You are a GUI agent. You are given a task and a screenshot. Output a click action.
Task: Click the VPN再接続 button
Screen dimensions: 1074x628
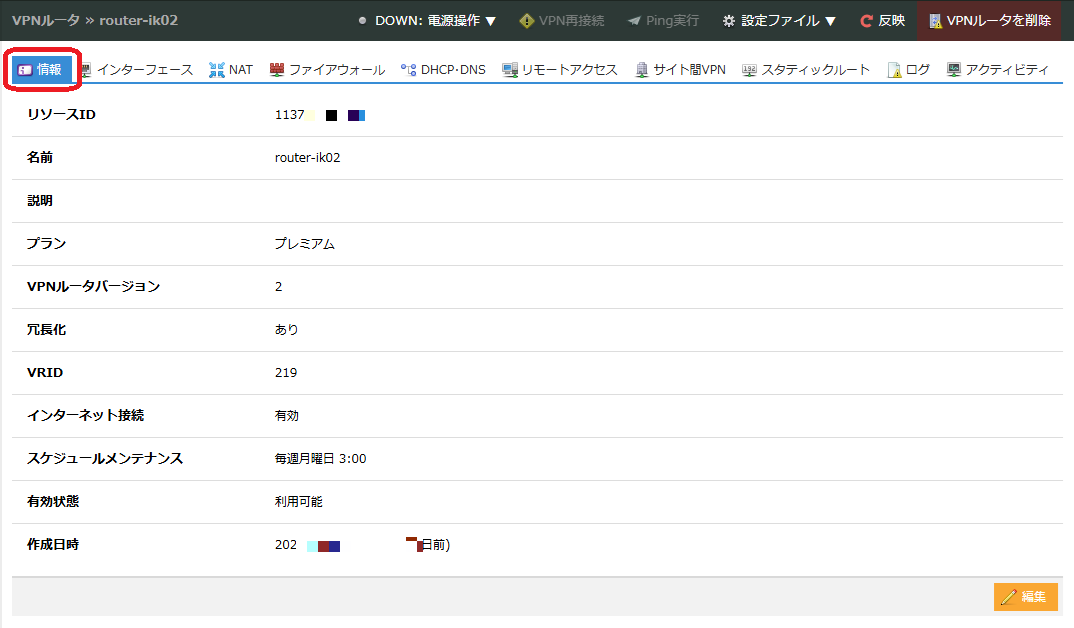point(562,21)
